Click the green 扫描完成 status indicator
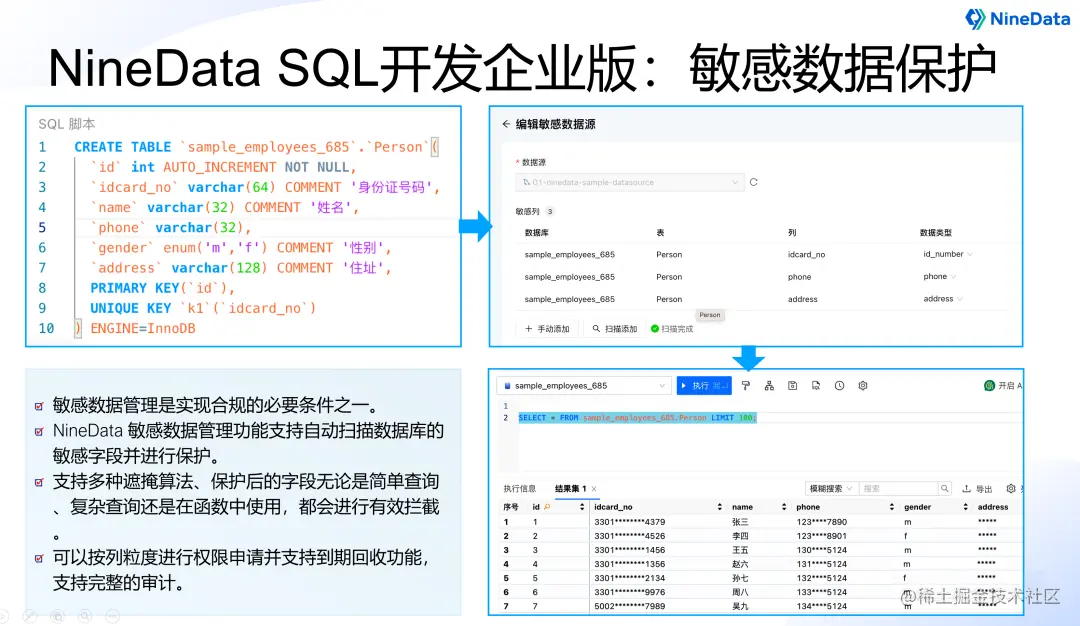 tap(672, 329)
